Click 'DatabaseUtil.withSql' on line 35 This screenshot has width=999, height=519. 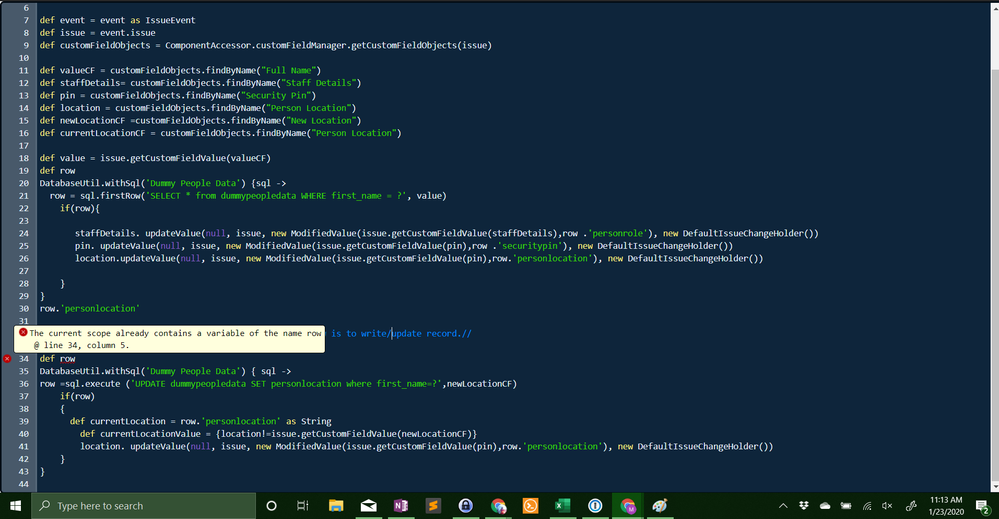pyautogui.click(x=90, y=371)
